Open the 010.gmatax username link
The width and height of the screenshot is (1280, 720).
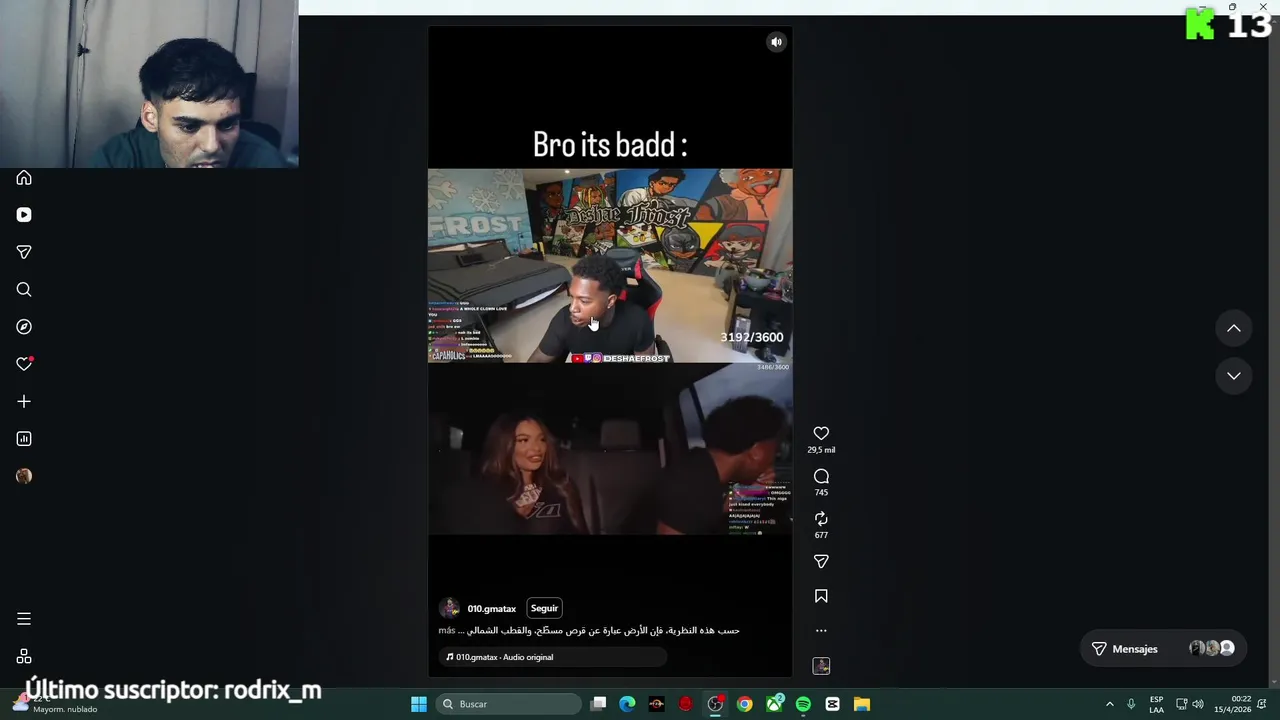pyautogui.click(x=491, y=608)
